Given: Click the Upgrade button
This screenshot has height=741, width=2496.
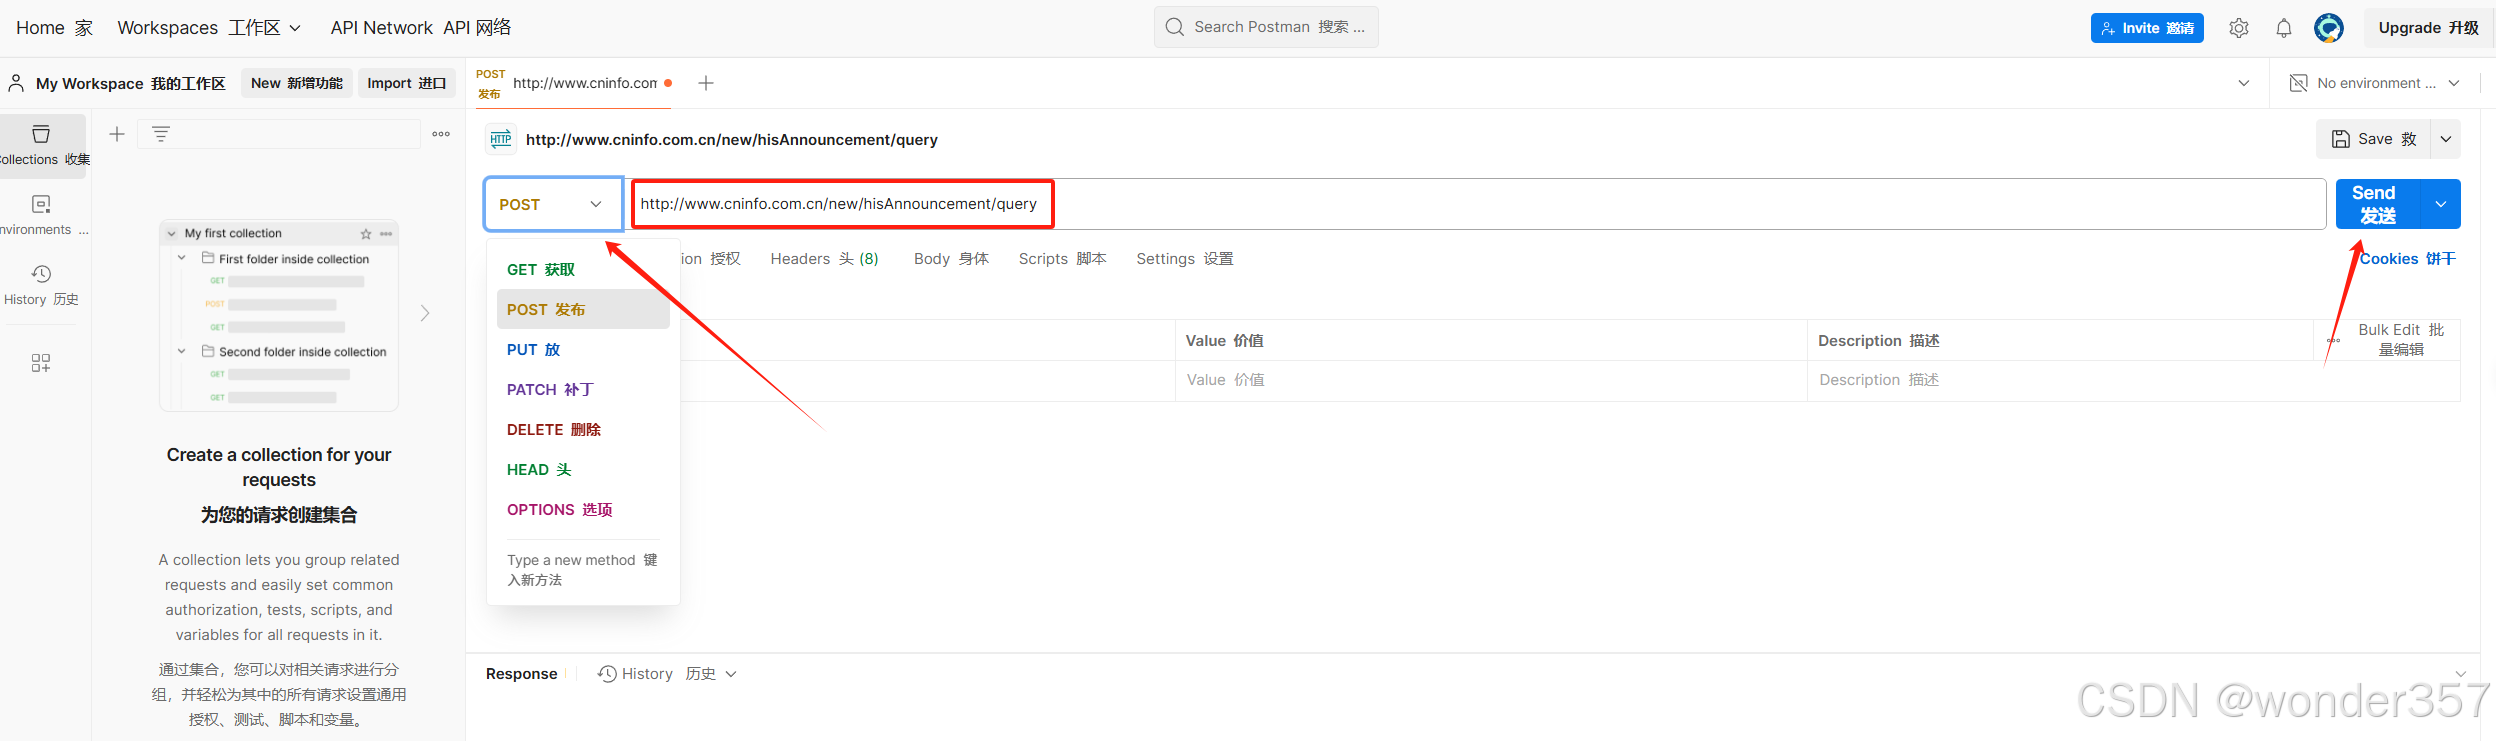Looking at the screenshot, I should (2429, 28).
